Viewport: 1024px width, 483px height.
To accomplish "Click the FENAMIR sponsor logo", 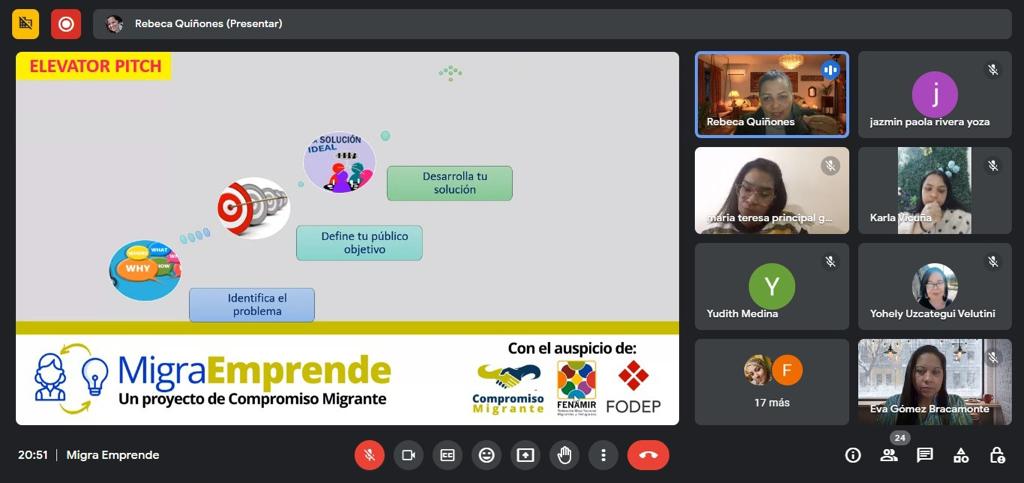I will pyautogui.click(x=576, y=388).
